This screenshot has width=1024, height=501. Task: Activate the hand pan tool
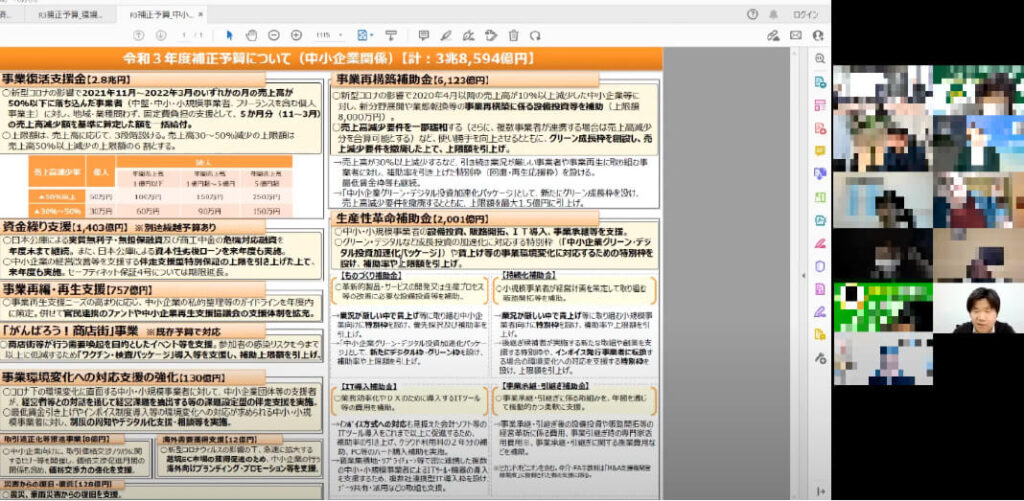251,35
